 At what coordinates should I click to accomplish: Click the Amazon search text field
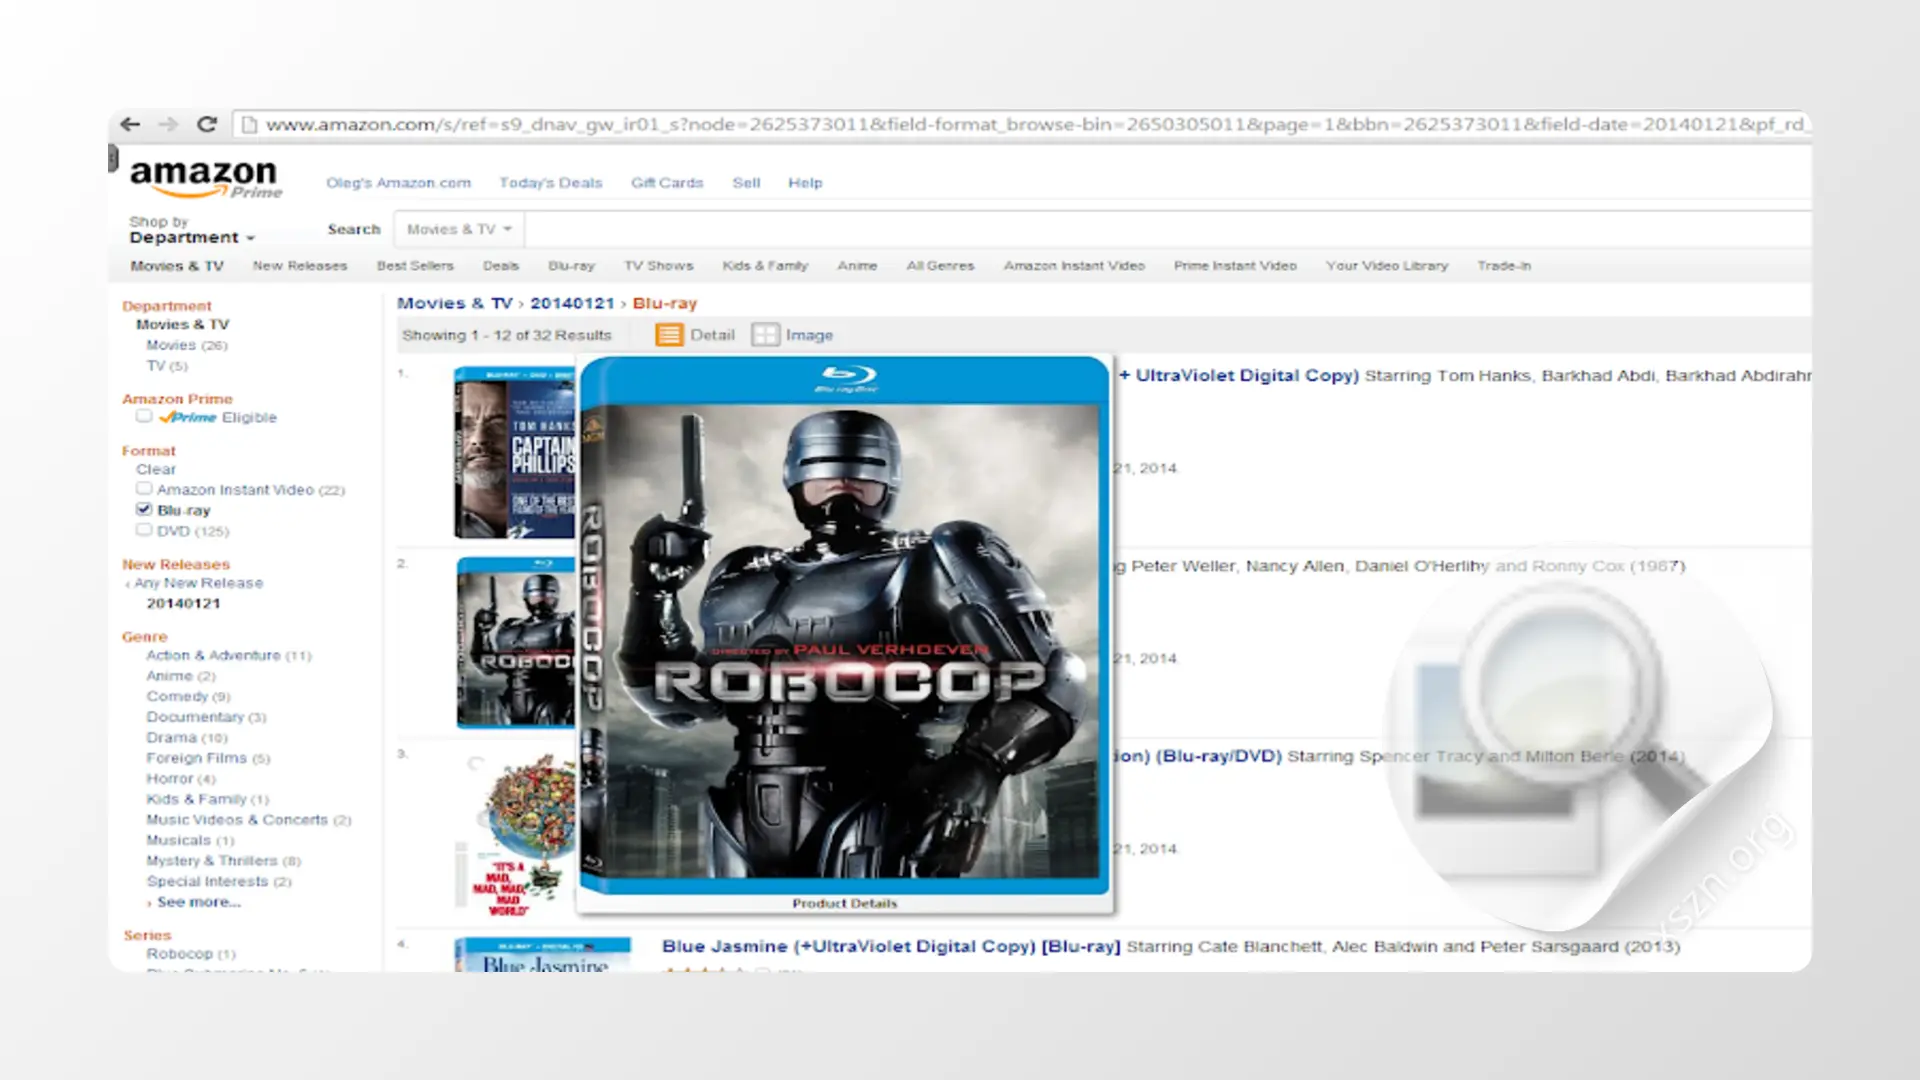tap(1168, 229)
